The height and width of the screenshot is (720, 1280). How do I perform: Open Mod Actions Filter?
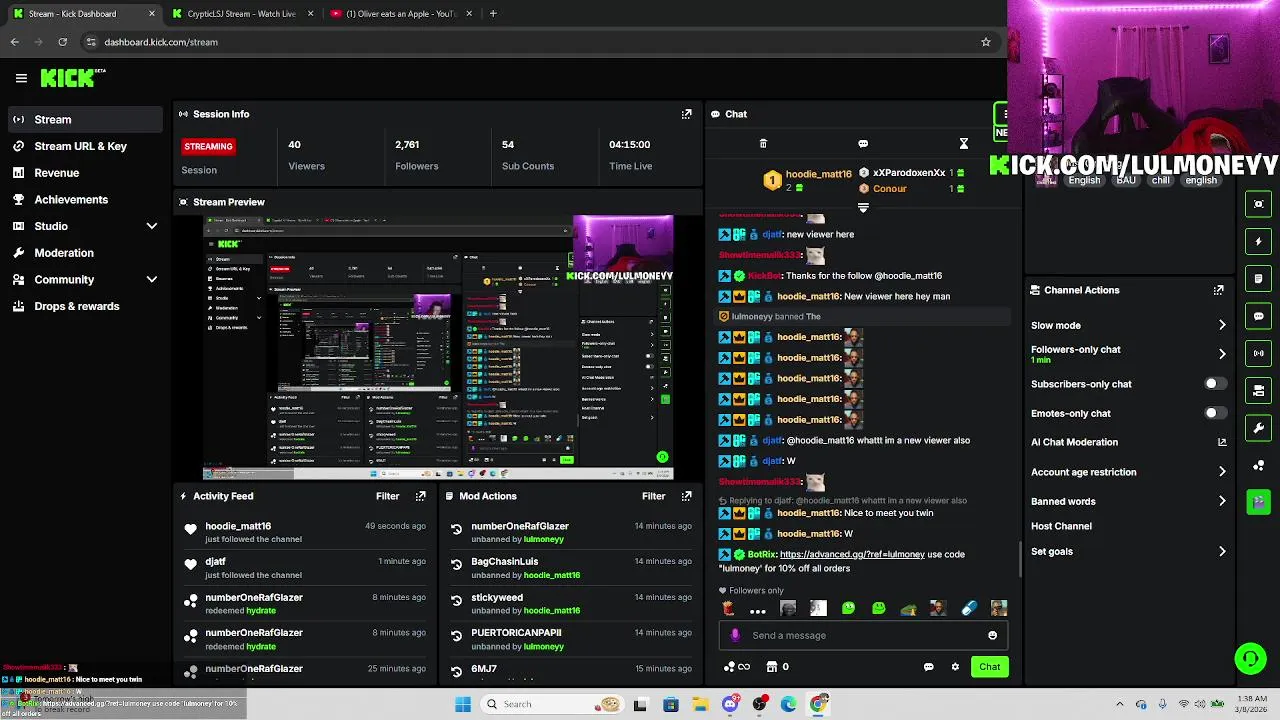(x=653, y=496)
